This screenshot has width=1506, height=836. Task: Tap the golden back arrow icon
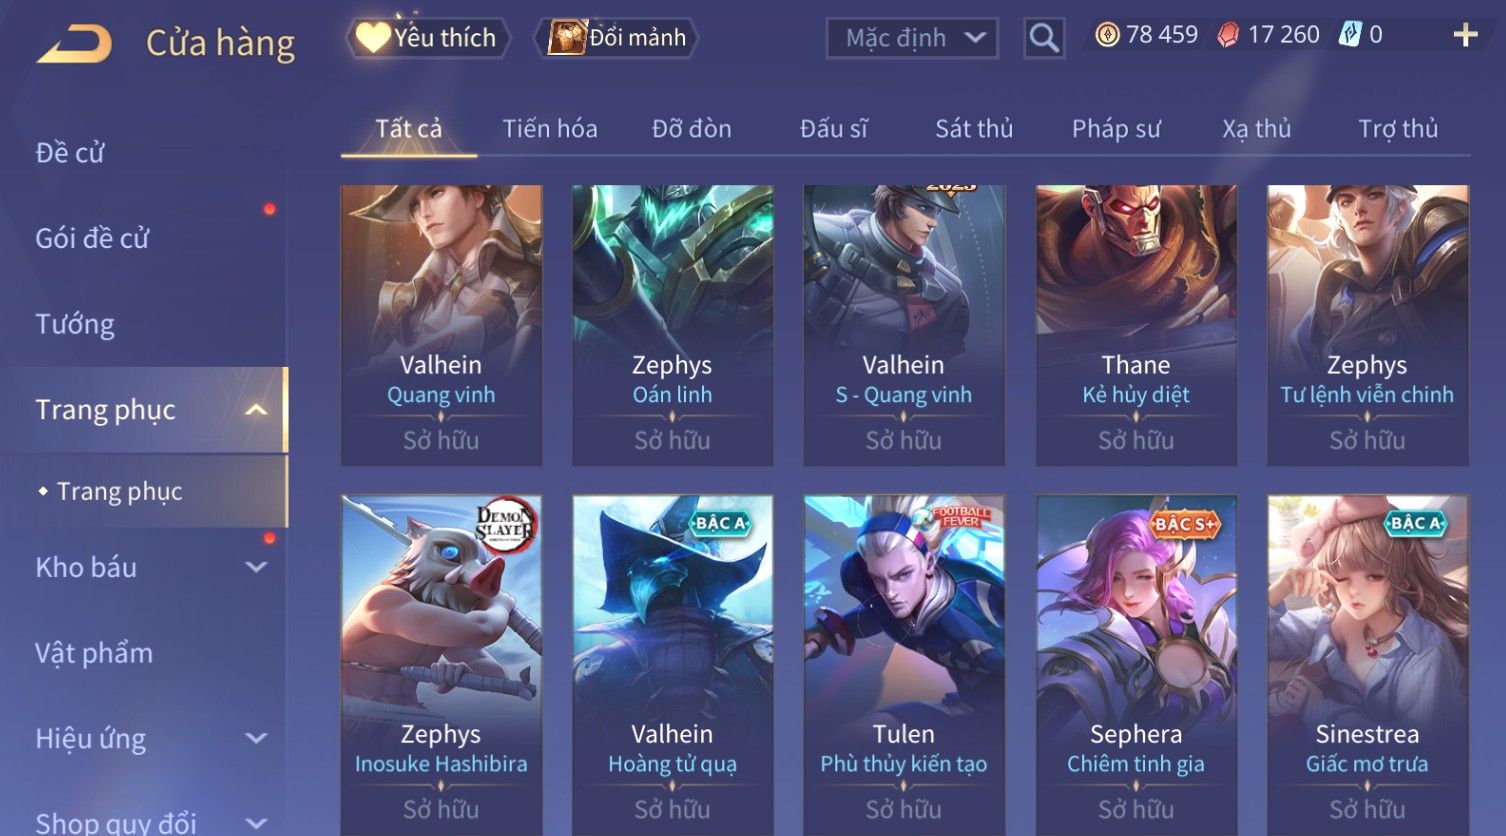point(74,43)
